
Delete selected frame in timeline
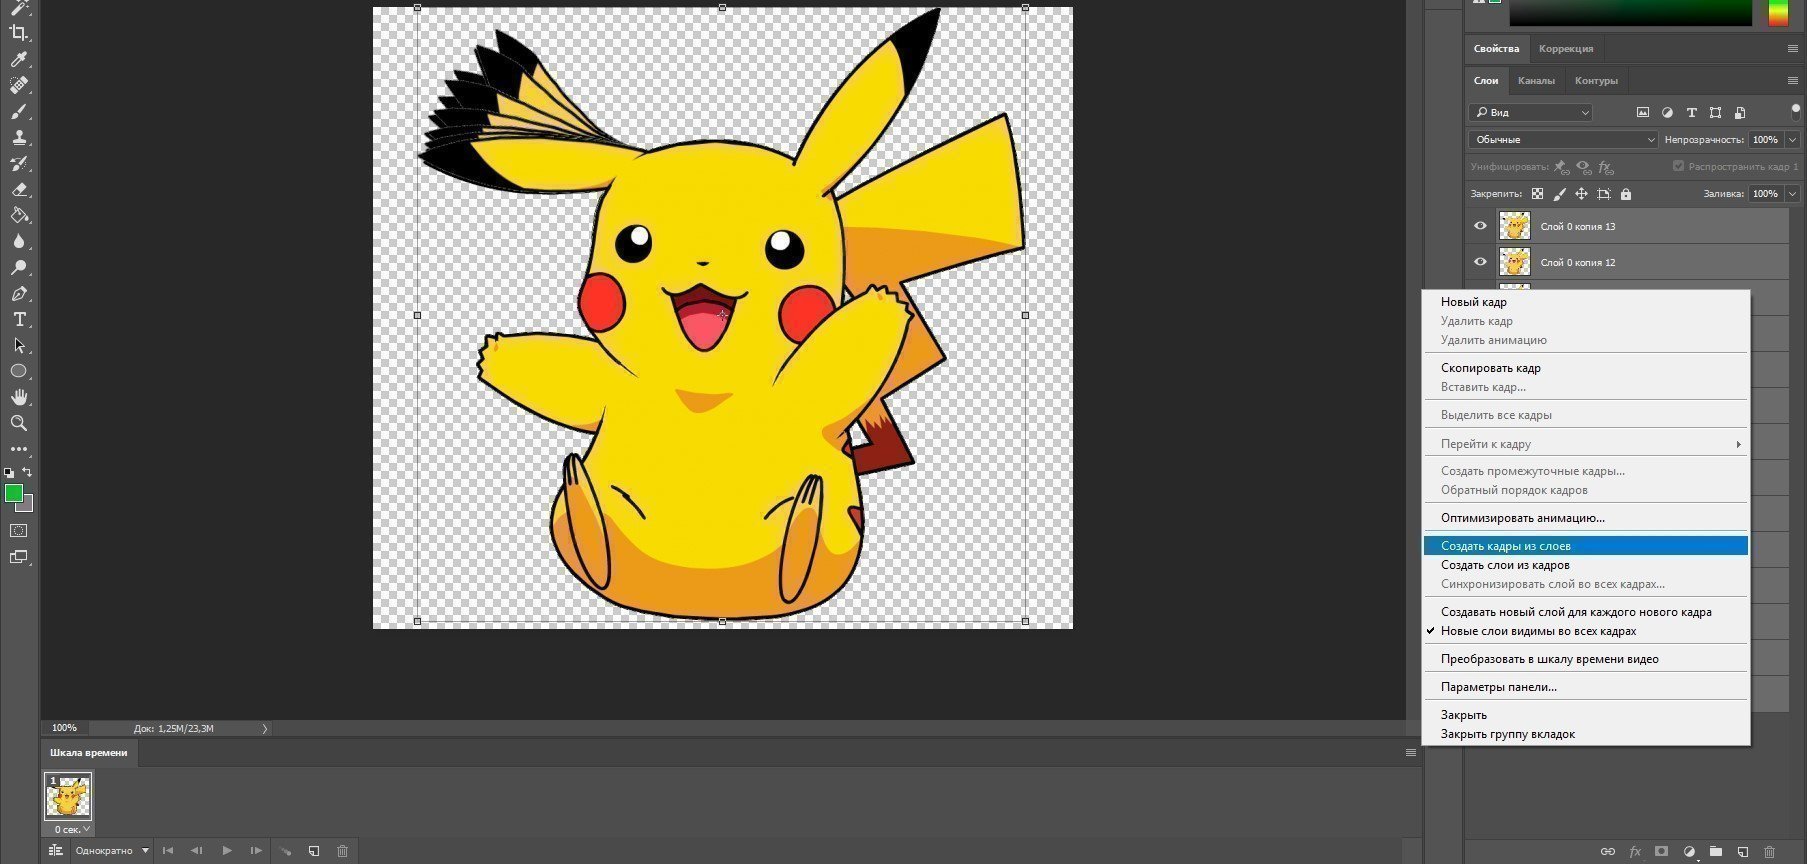(342, 851)
